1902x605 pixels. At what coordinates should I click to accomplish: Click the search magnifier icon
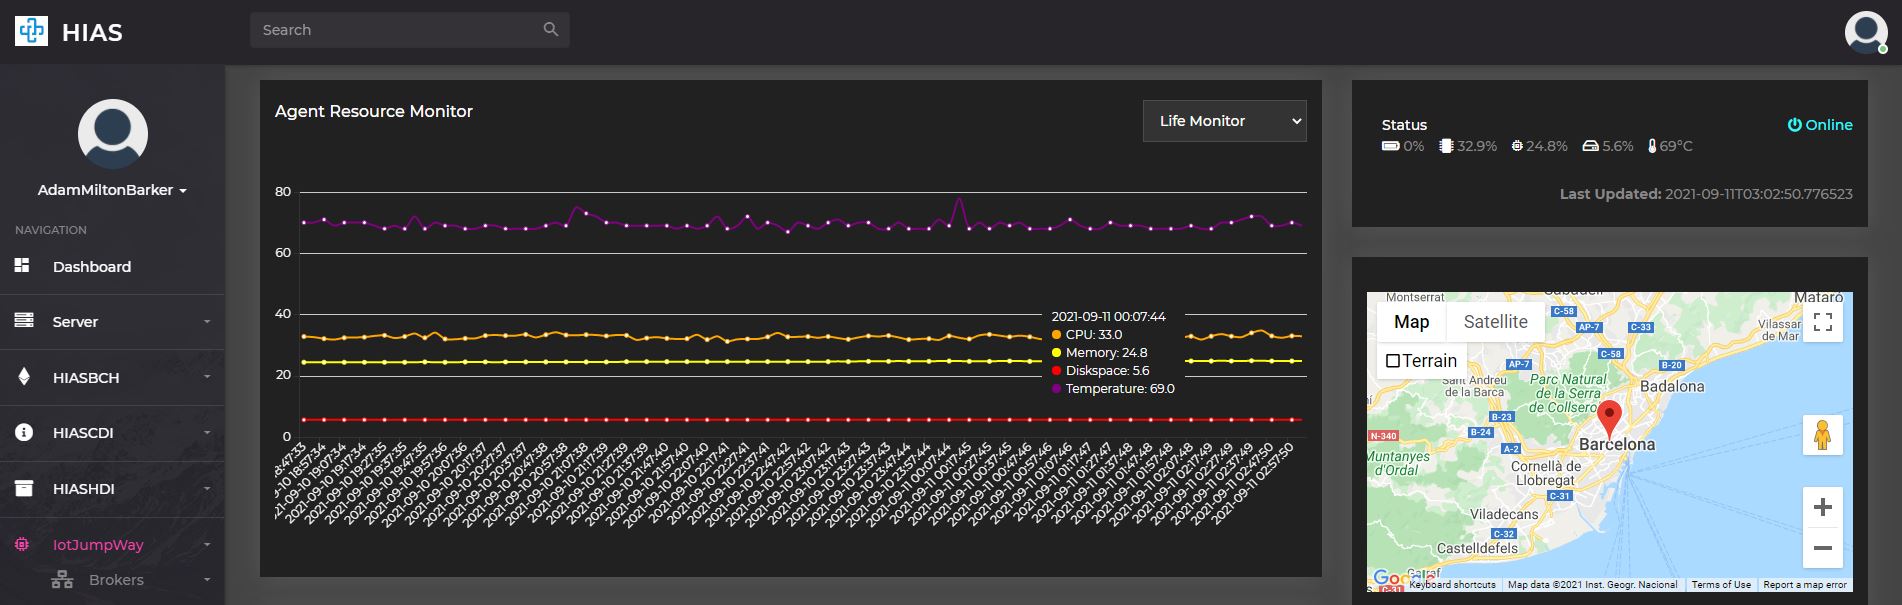551,30
